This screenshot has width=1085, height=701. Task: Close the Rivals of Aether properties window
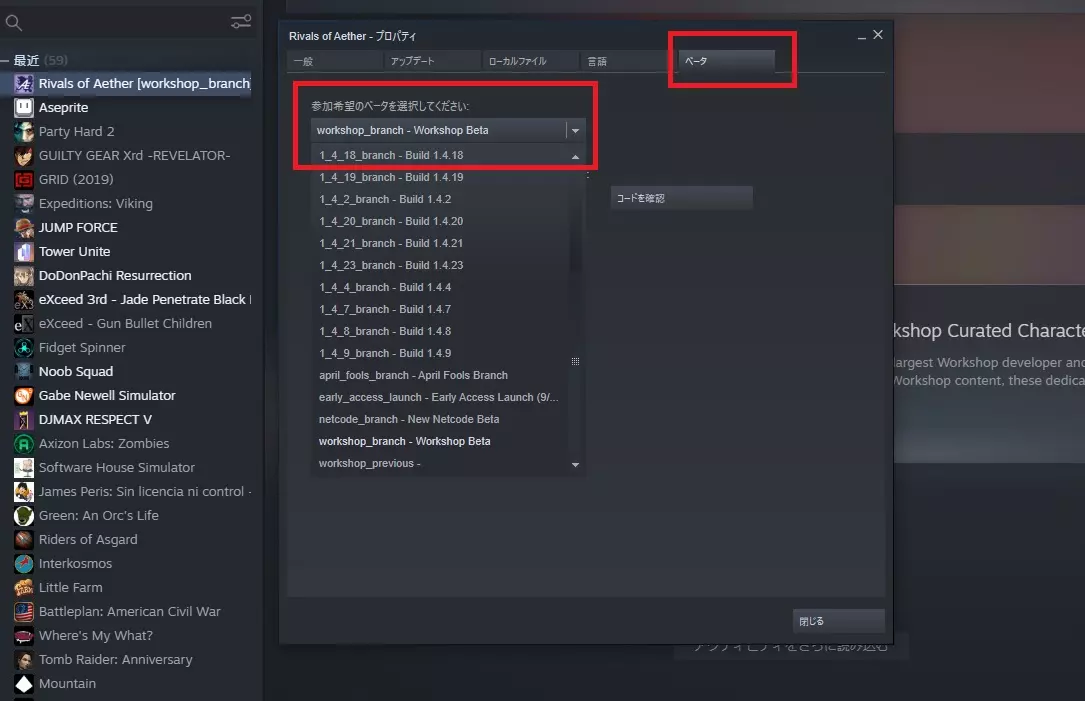click(877, 35)
